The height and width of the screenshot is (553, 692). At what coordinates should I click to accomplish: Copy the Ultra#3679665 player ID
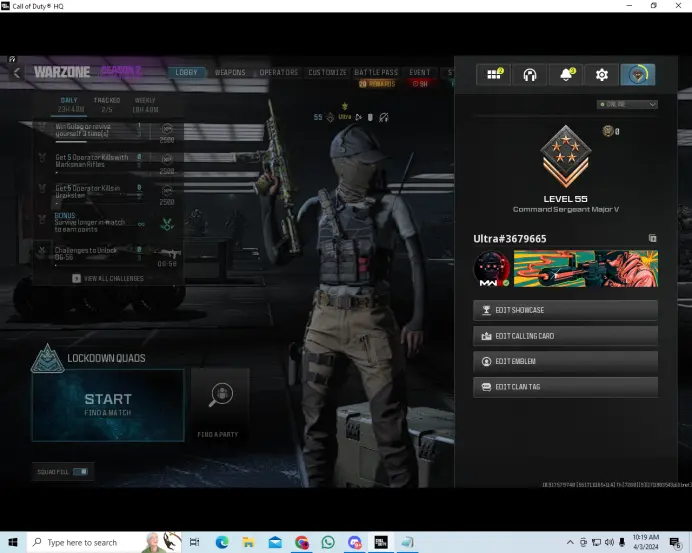click(x=652, y=239)
